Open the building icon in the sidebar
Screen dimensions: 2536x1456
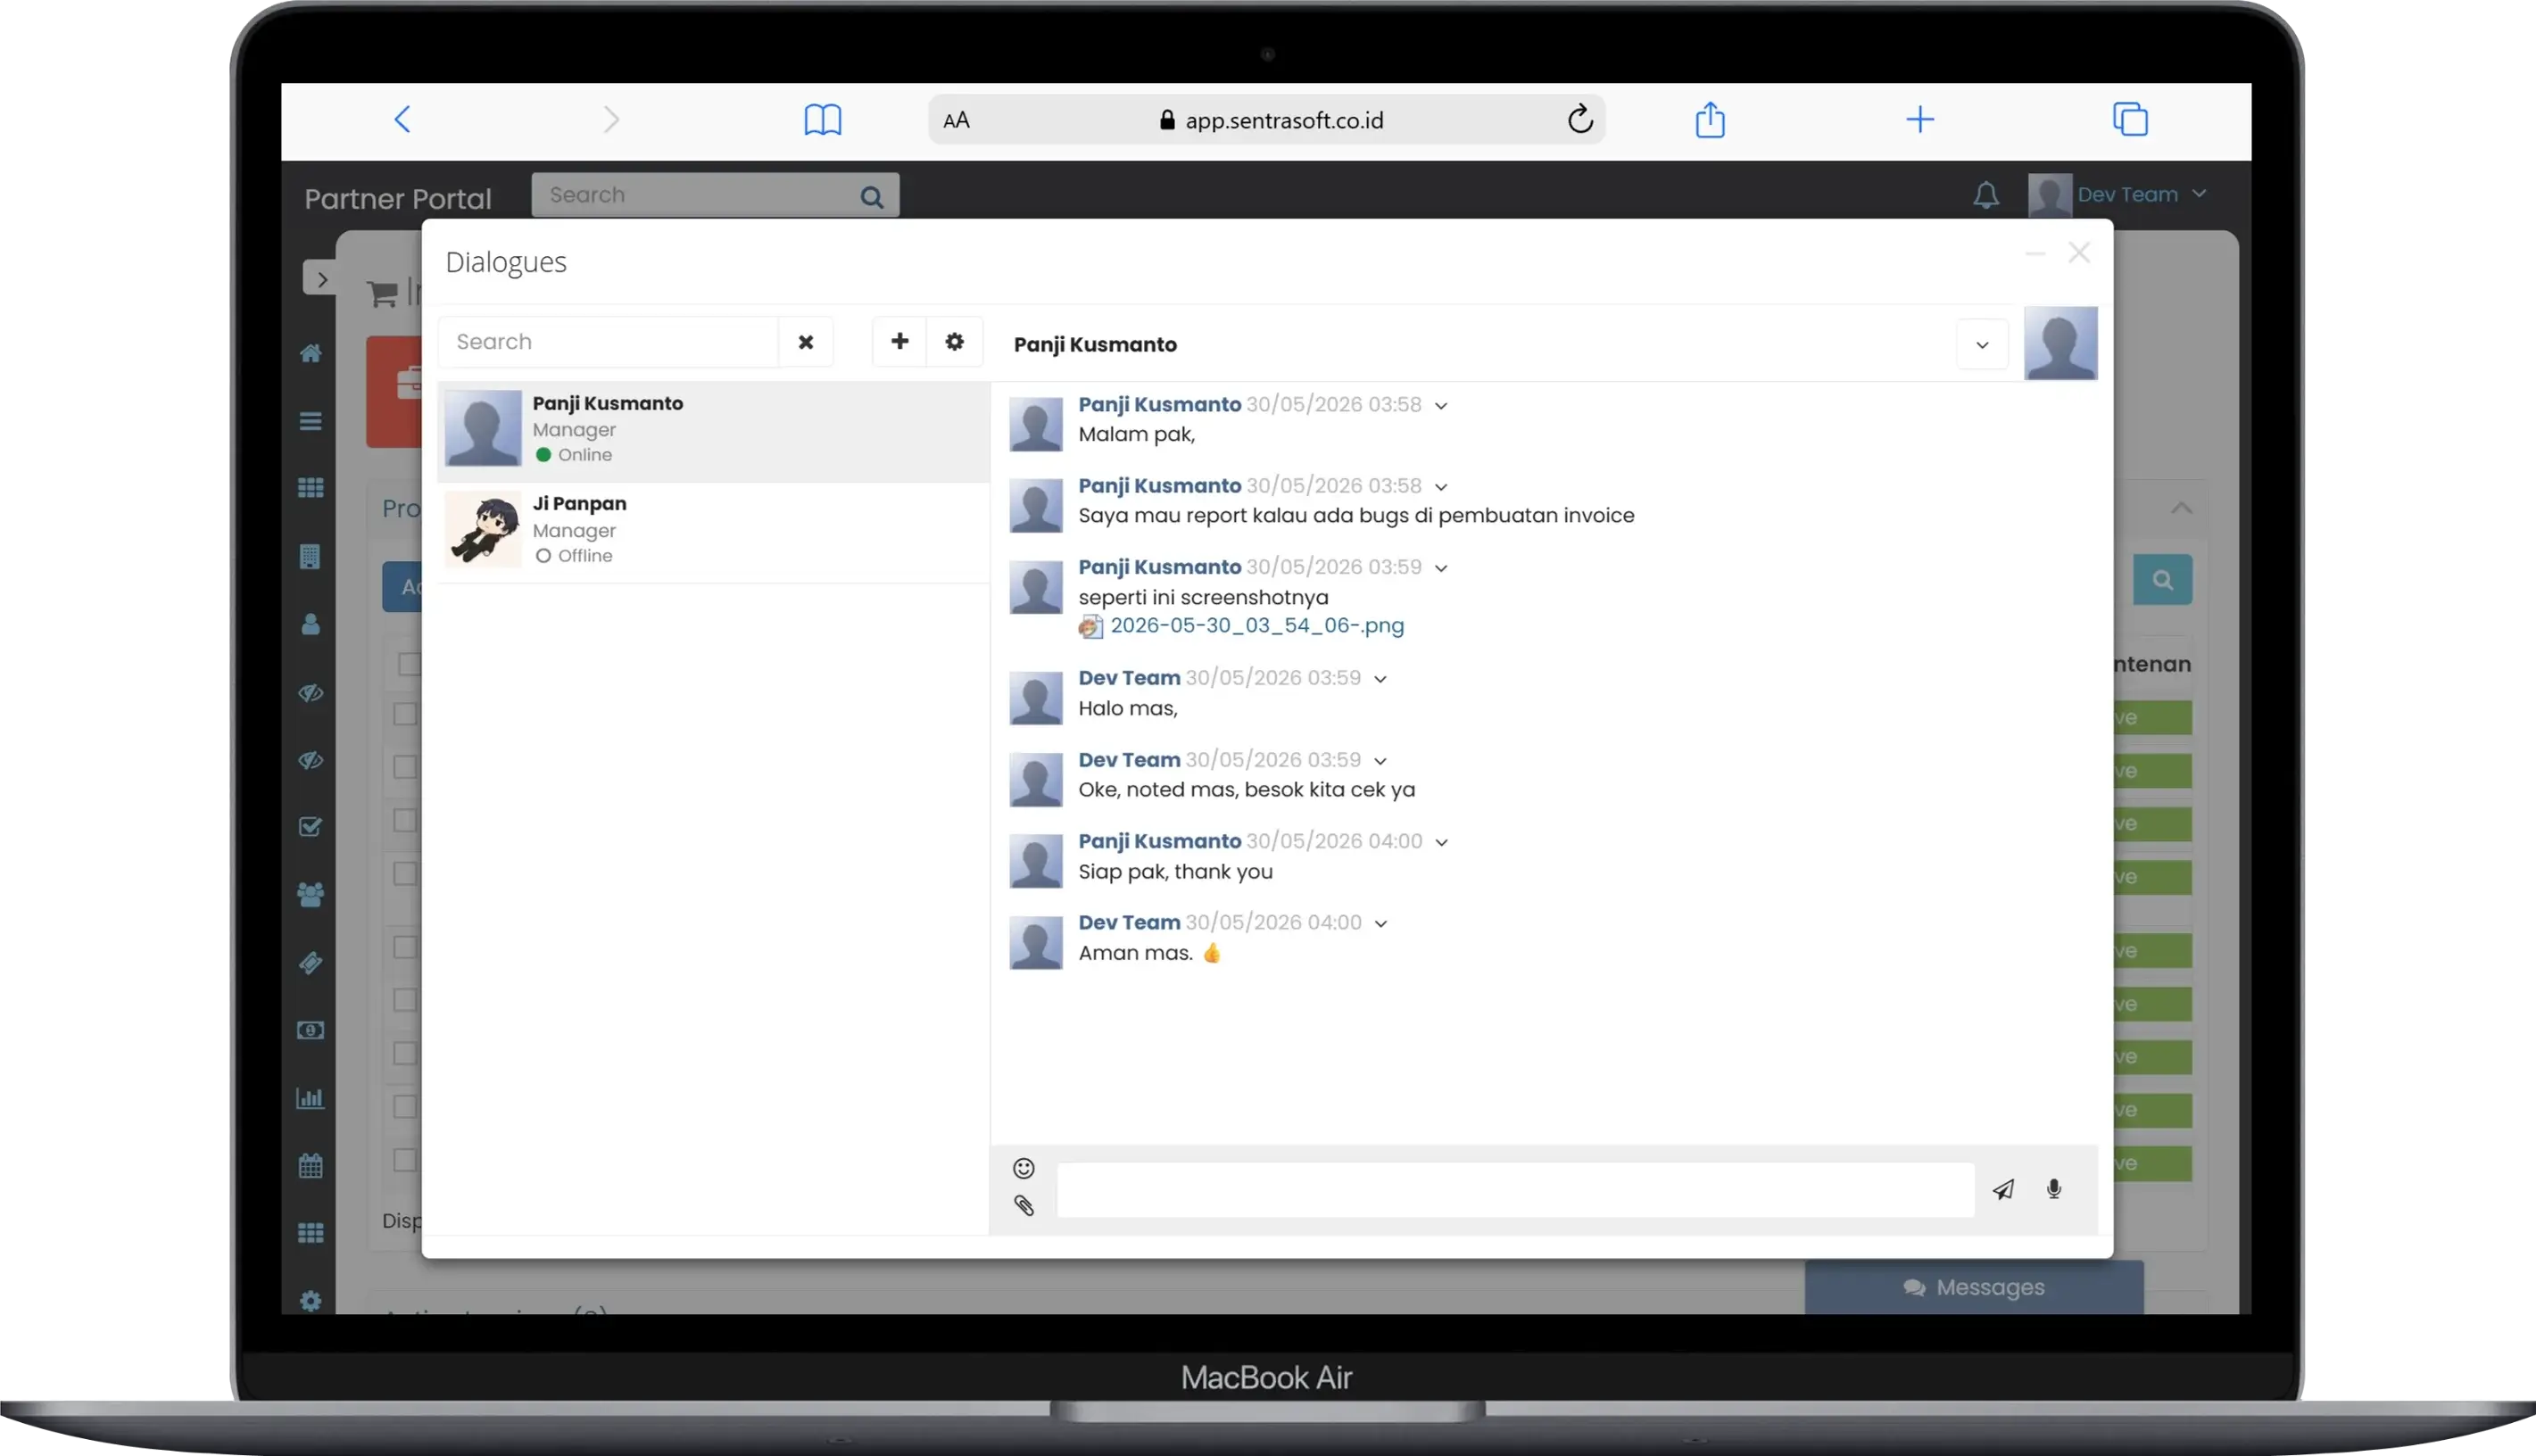pos(310,557)
